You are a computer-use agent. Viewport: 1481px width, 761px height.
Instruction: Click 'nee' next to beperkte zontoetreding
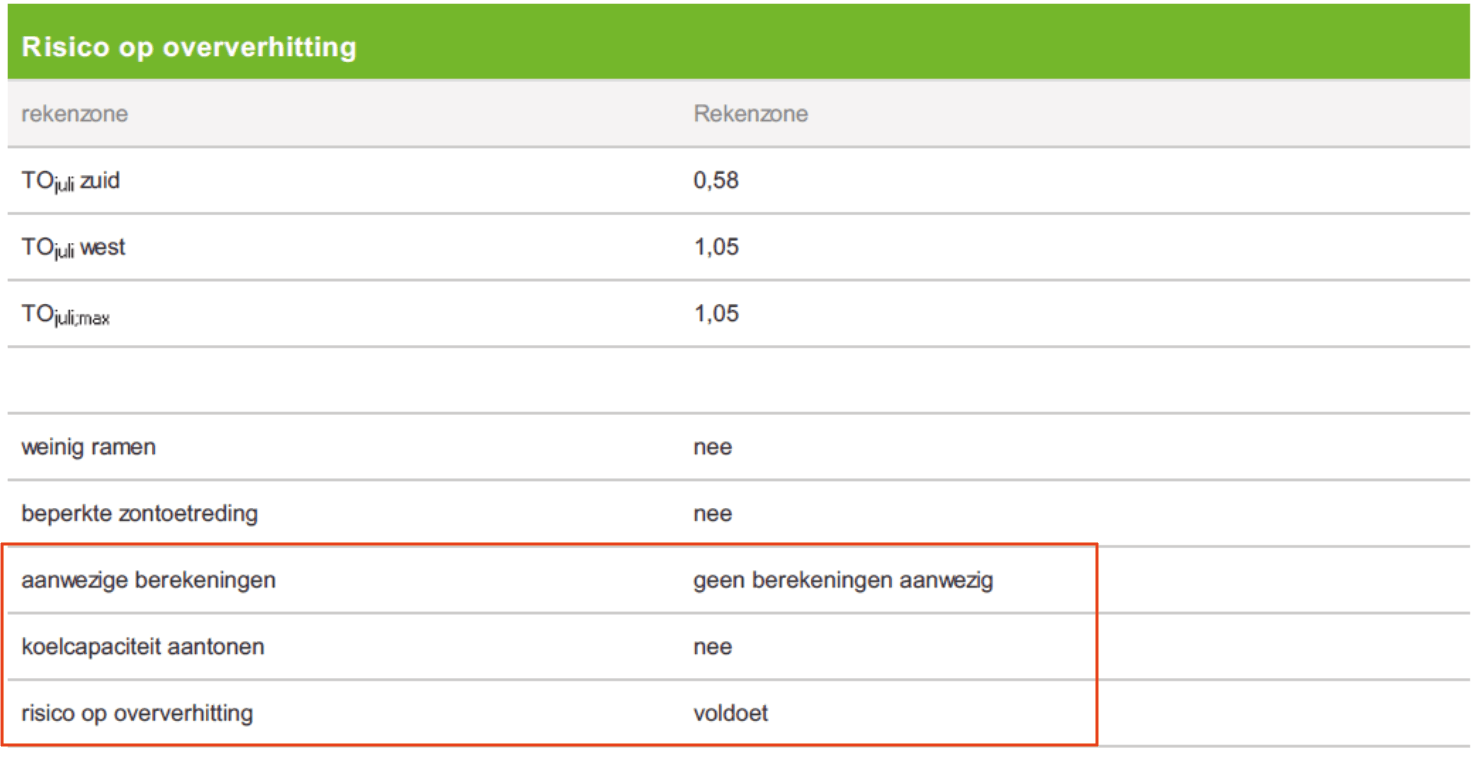pos(712,514)
